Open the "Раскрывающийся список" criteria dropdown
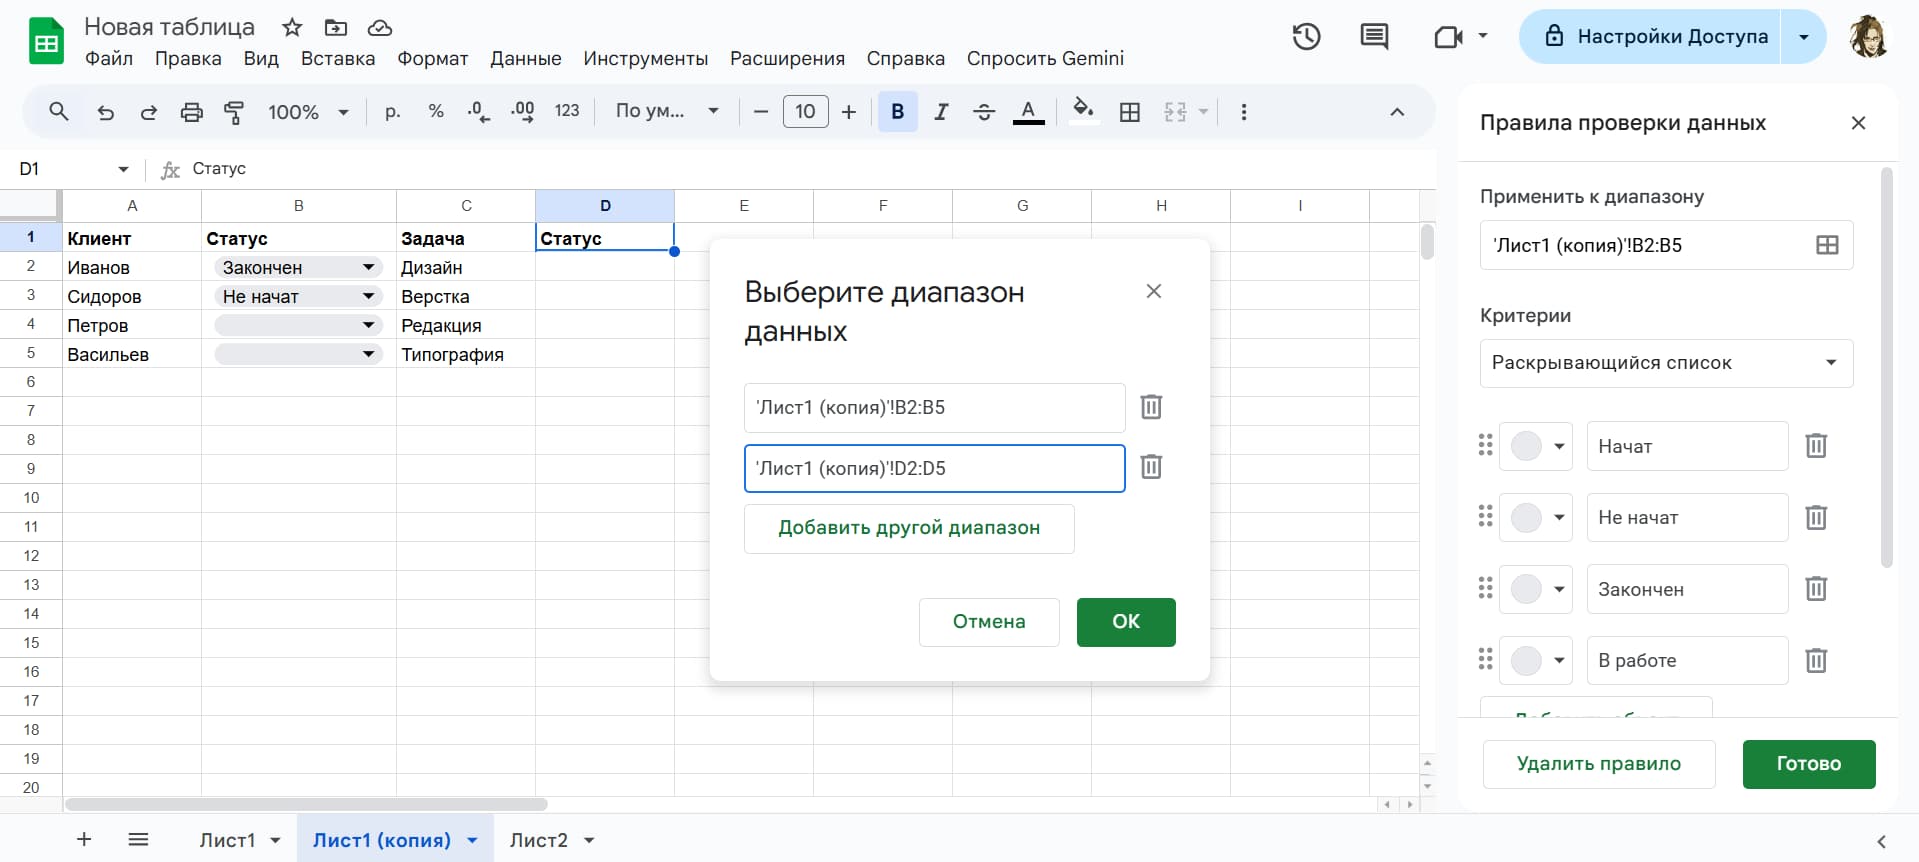 (1665, 363)
